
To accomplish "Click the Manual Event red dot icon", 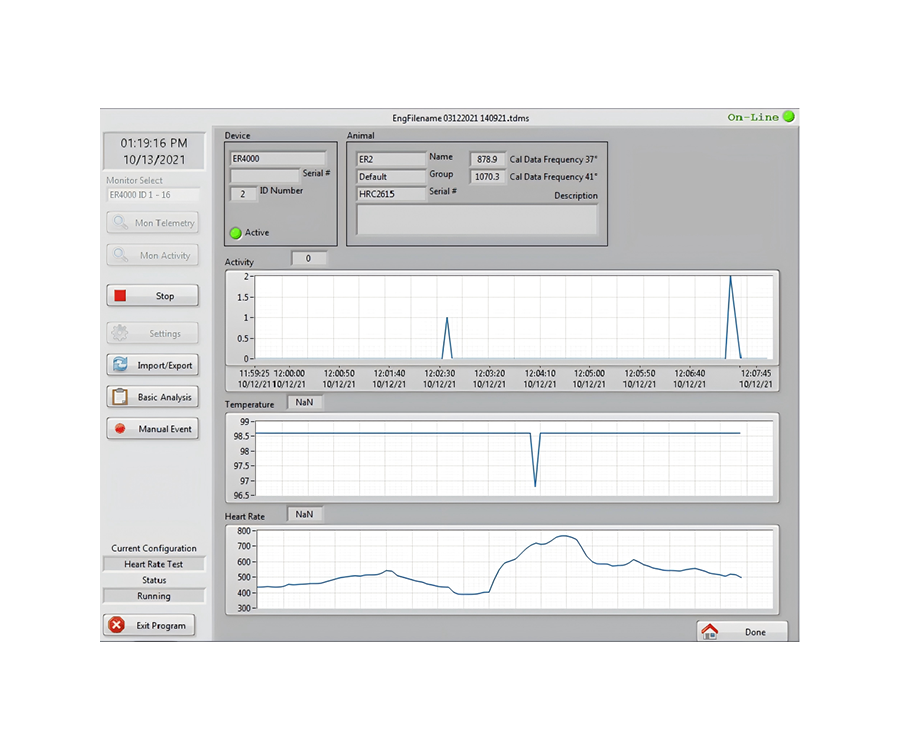I will pos(120,429).
